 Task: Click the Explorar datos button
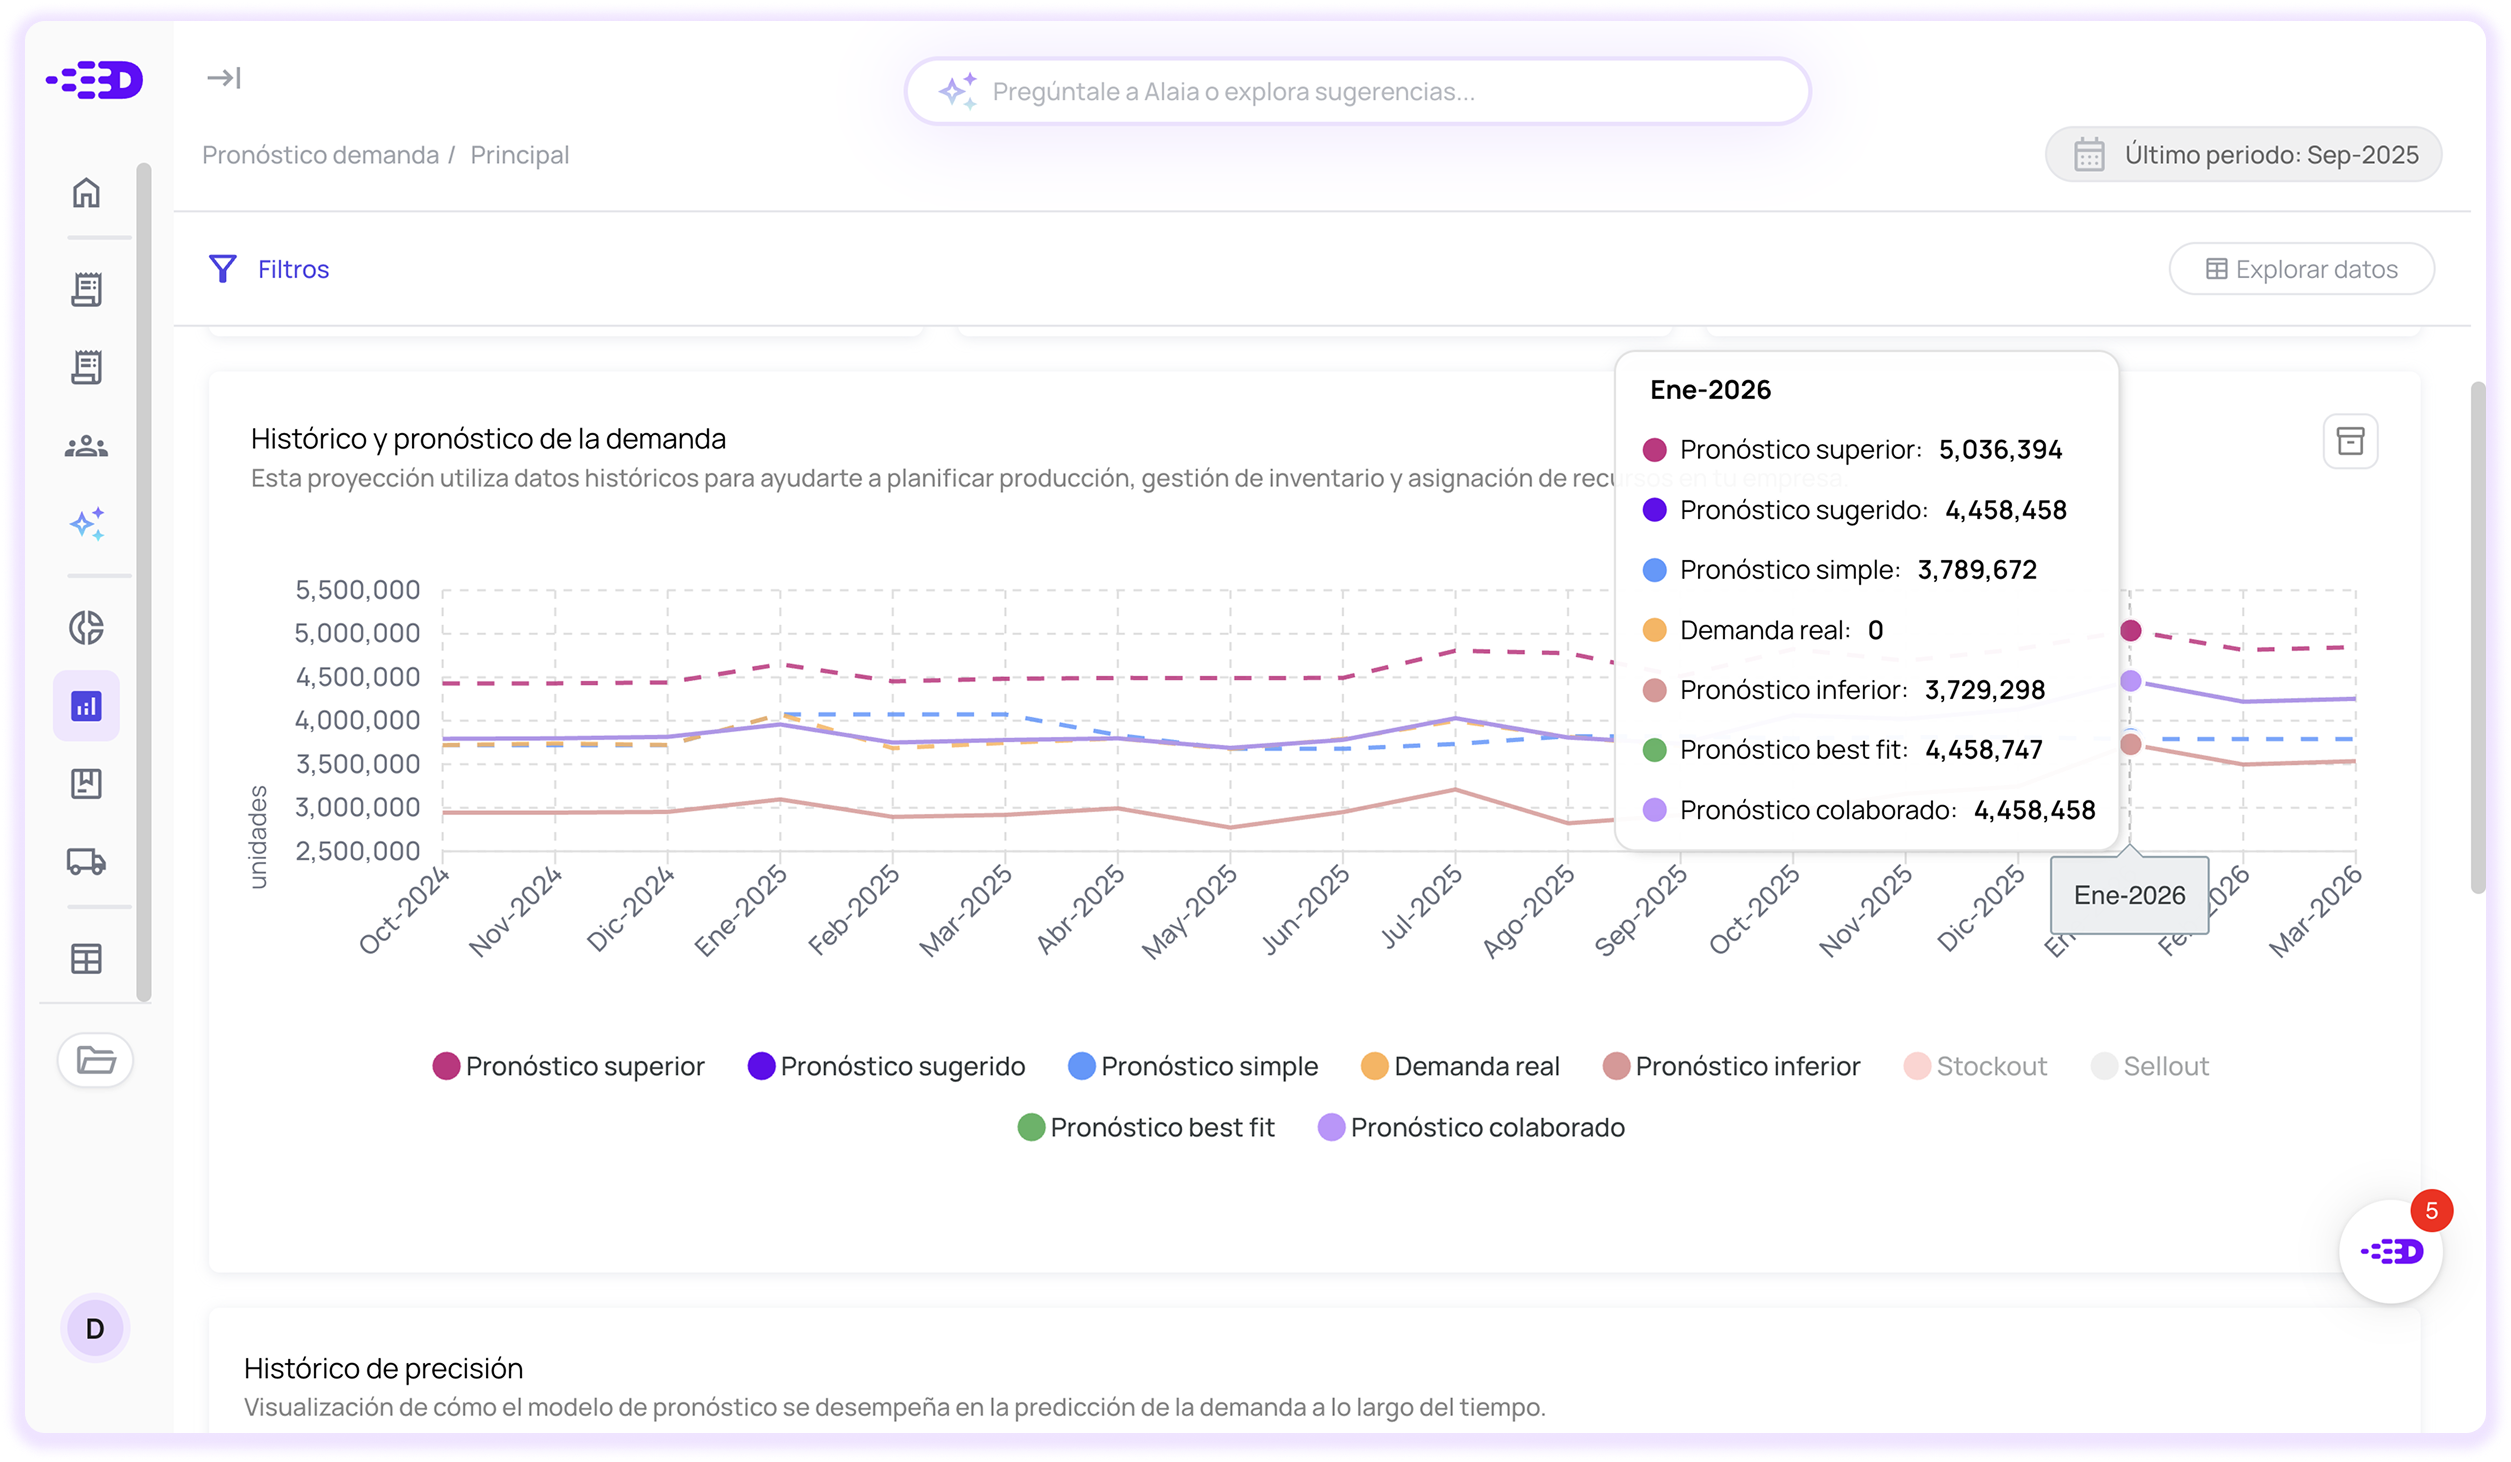point(2301,269)
